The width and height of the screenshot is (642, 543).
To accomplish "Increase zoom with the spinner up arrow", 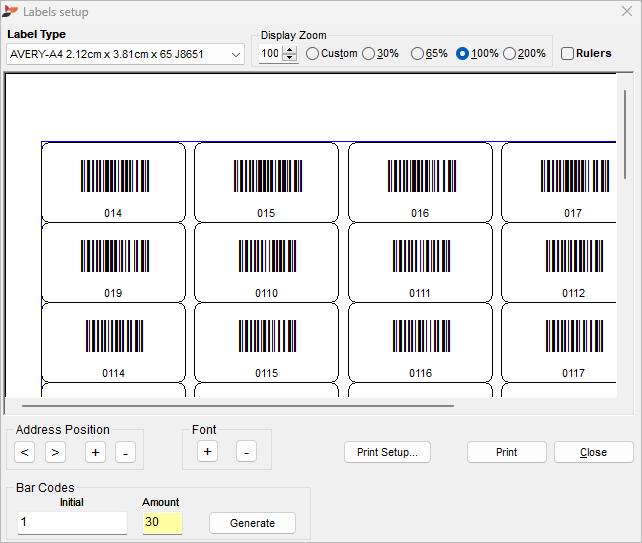I will [290, 50].
